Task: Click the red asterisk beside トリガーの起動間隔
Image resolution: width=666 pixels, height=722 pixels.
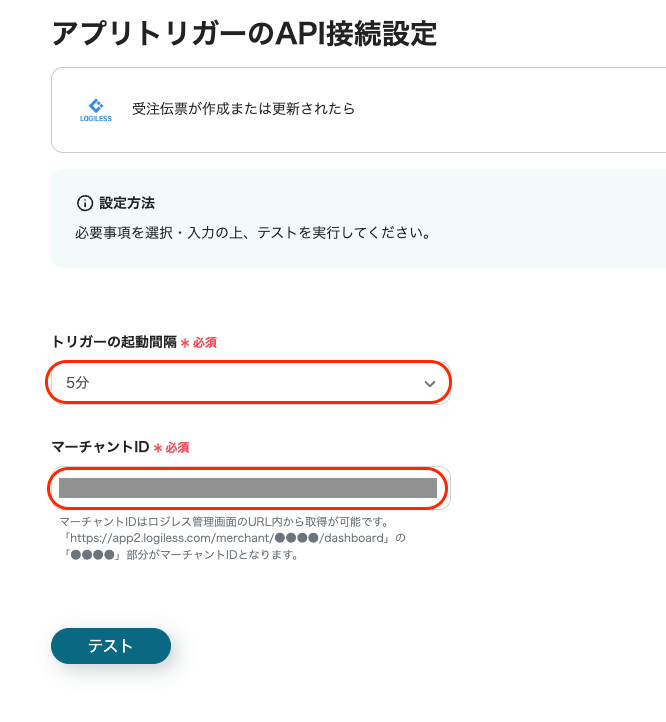Action: click(185, 343)
